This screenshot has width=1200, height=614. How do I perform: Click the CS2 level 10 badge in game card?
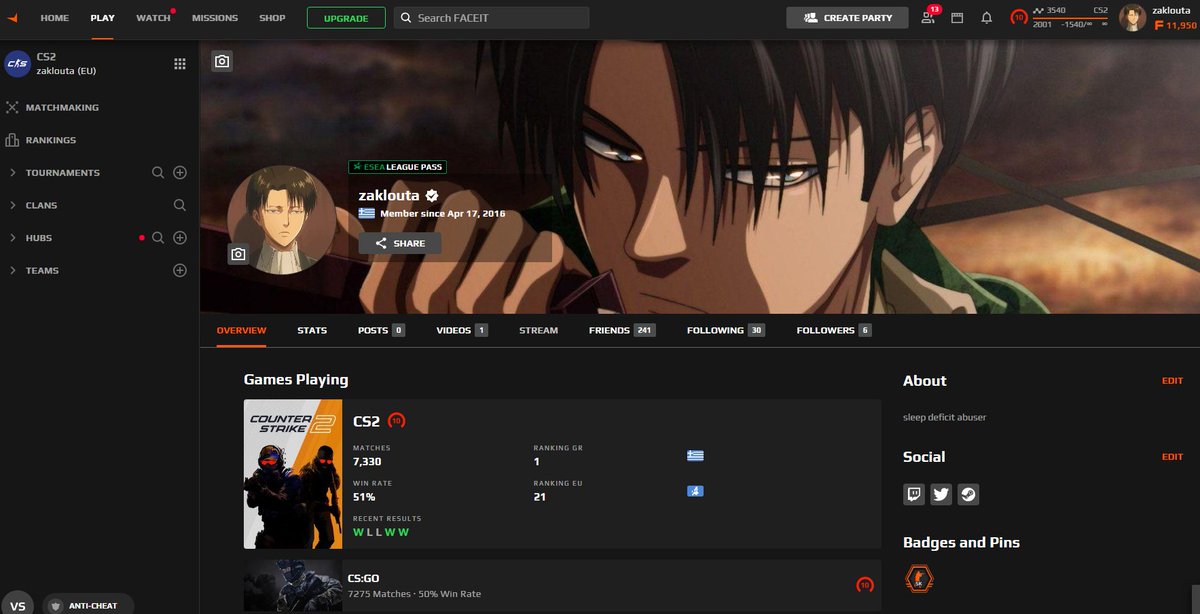point(397,421)
